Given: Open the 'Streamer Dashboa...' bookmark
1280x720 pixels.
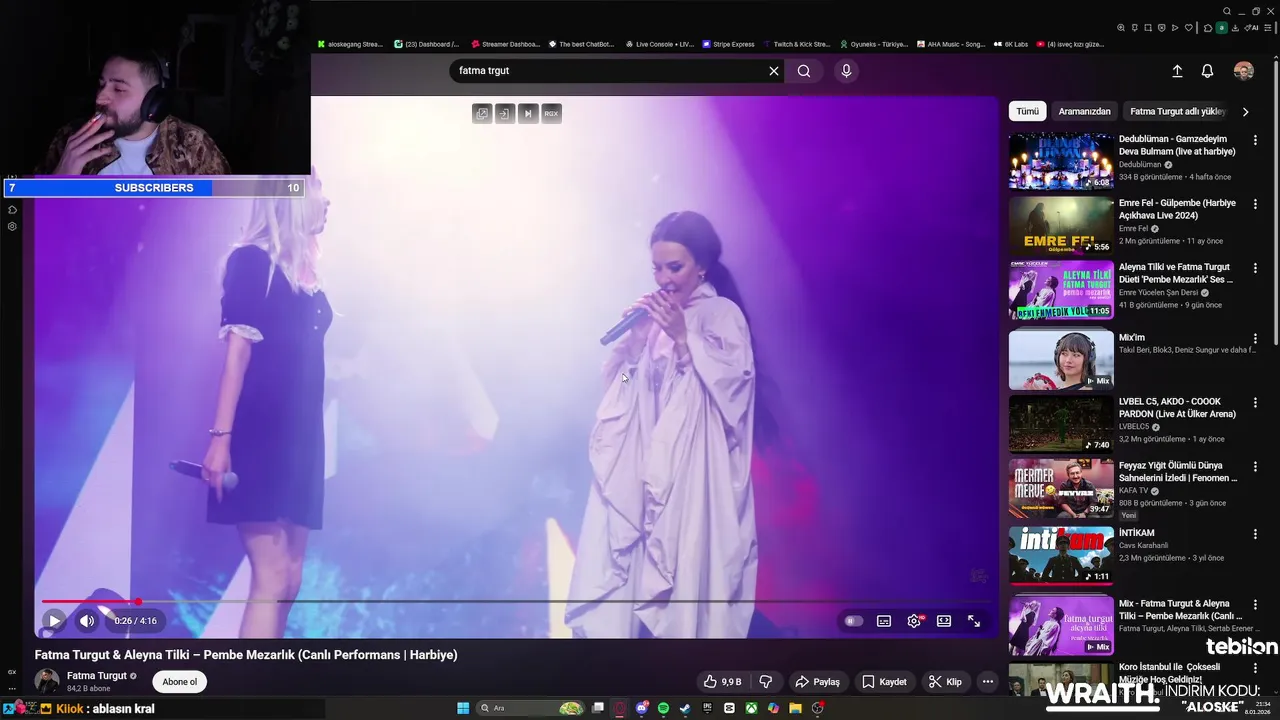Looking at the screenshot, I should (x=504, y=44).
